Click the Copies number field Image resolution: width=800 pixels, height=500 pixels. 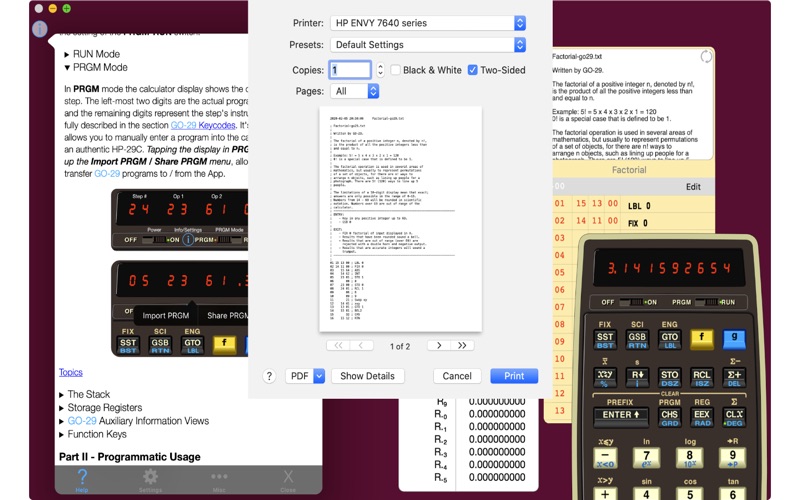click(x=350, y=70)
